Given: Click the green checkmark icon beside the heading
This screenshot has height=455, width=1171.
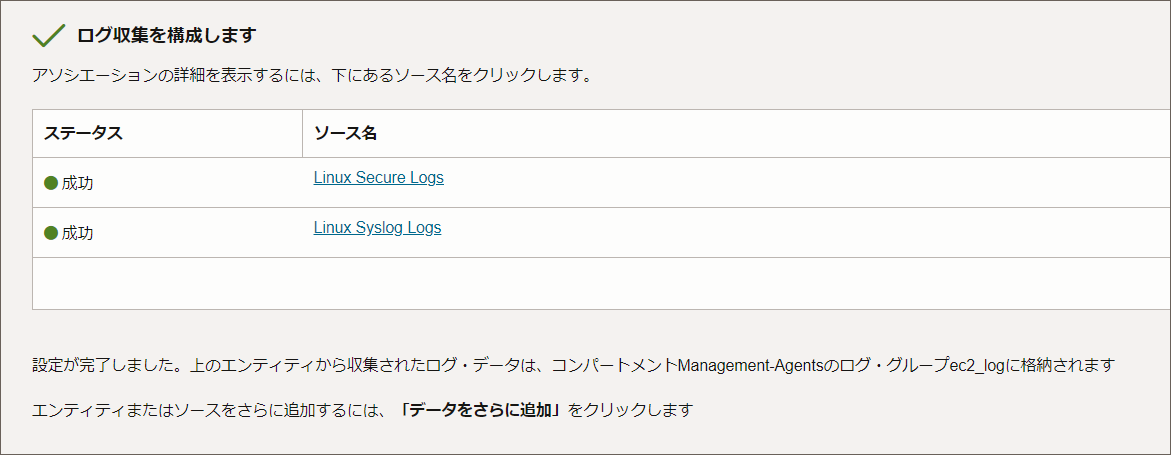Looking at the screenshot, I should (x=48, y=36).
